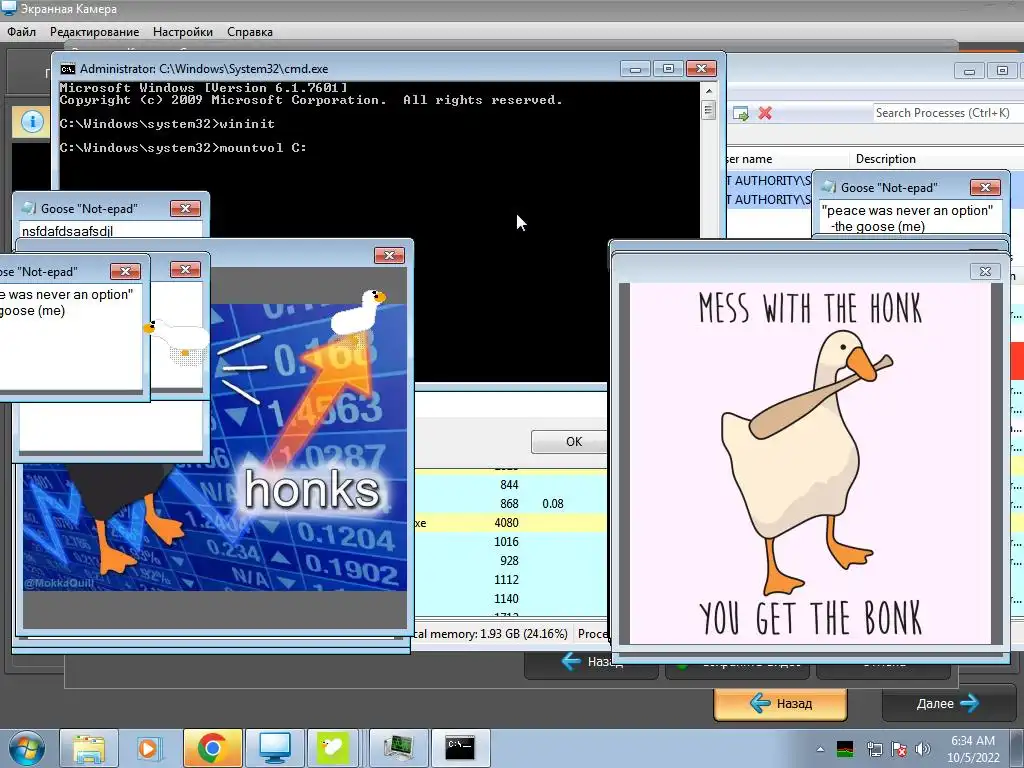Image resolution: width=1024 pixels, height=768 pixels.
Task: Select process row with PID 928
Action: click(x=511, y=560)
